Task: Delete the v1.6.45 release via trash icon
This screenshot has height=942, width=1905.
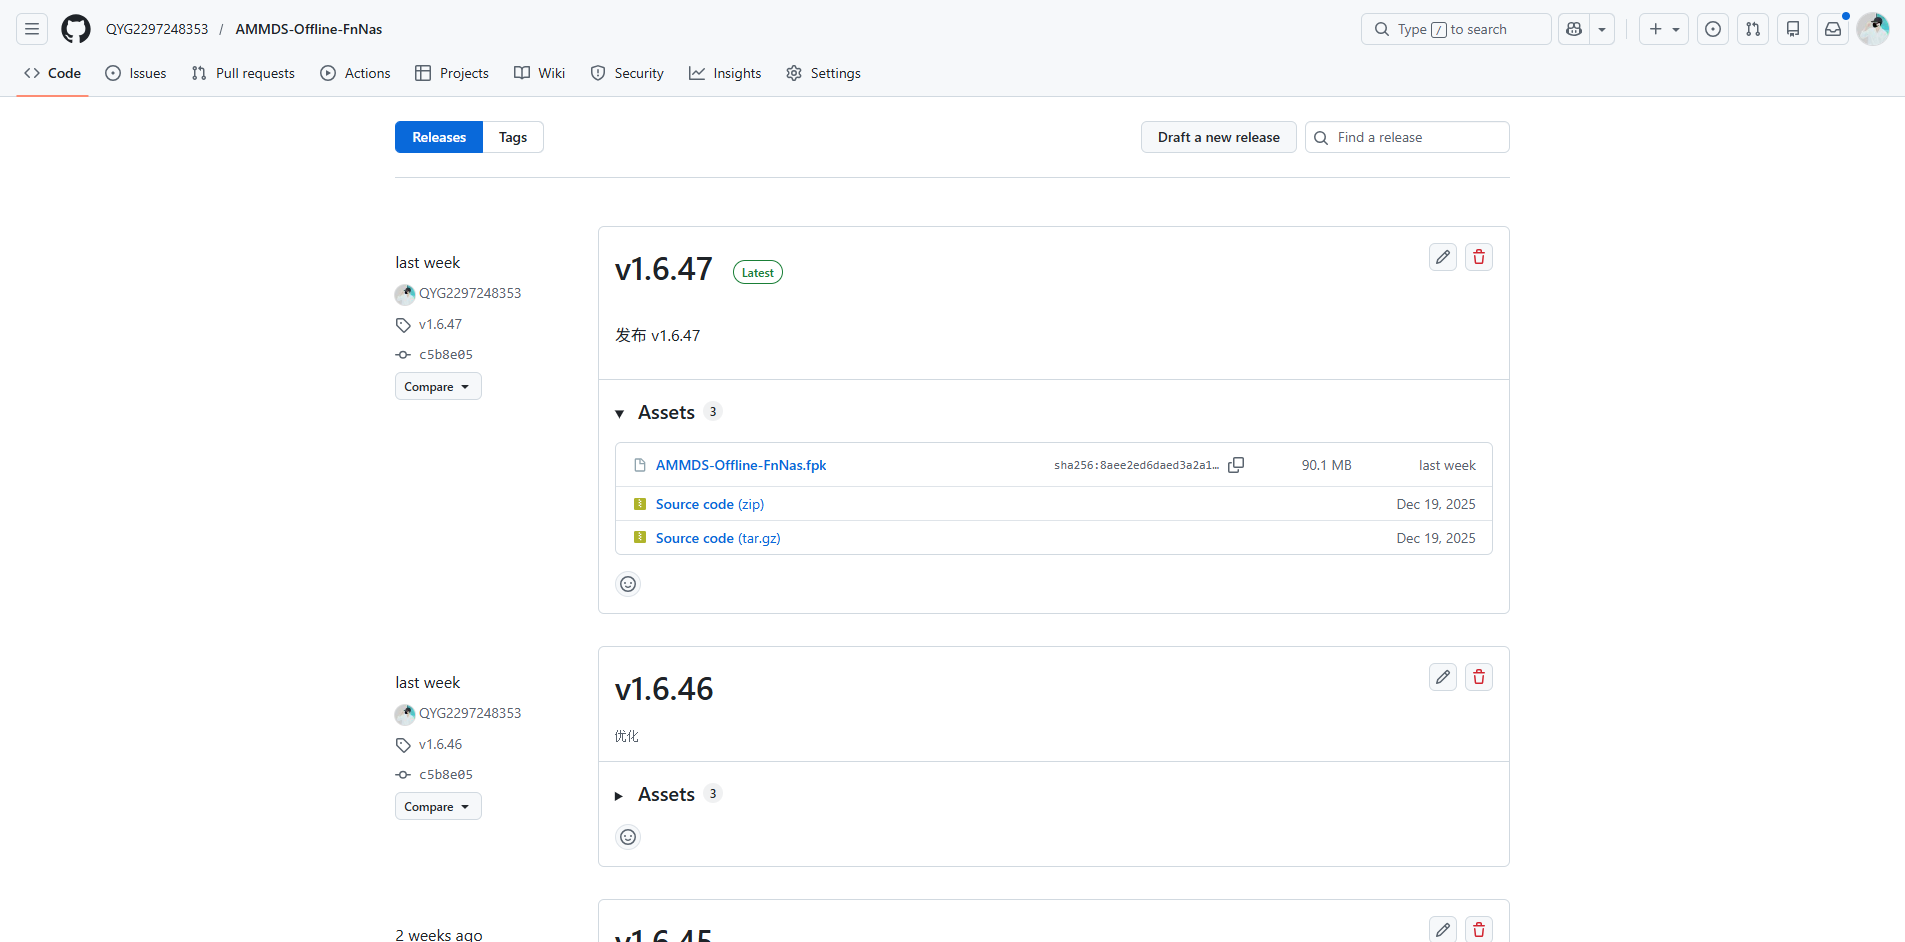Action: pyautogui.click(x=1479, y=929)
